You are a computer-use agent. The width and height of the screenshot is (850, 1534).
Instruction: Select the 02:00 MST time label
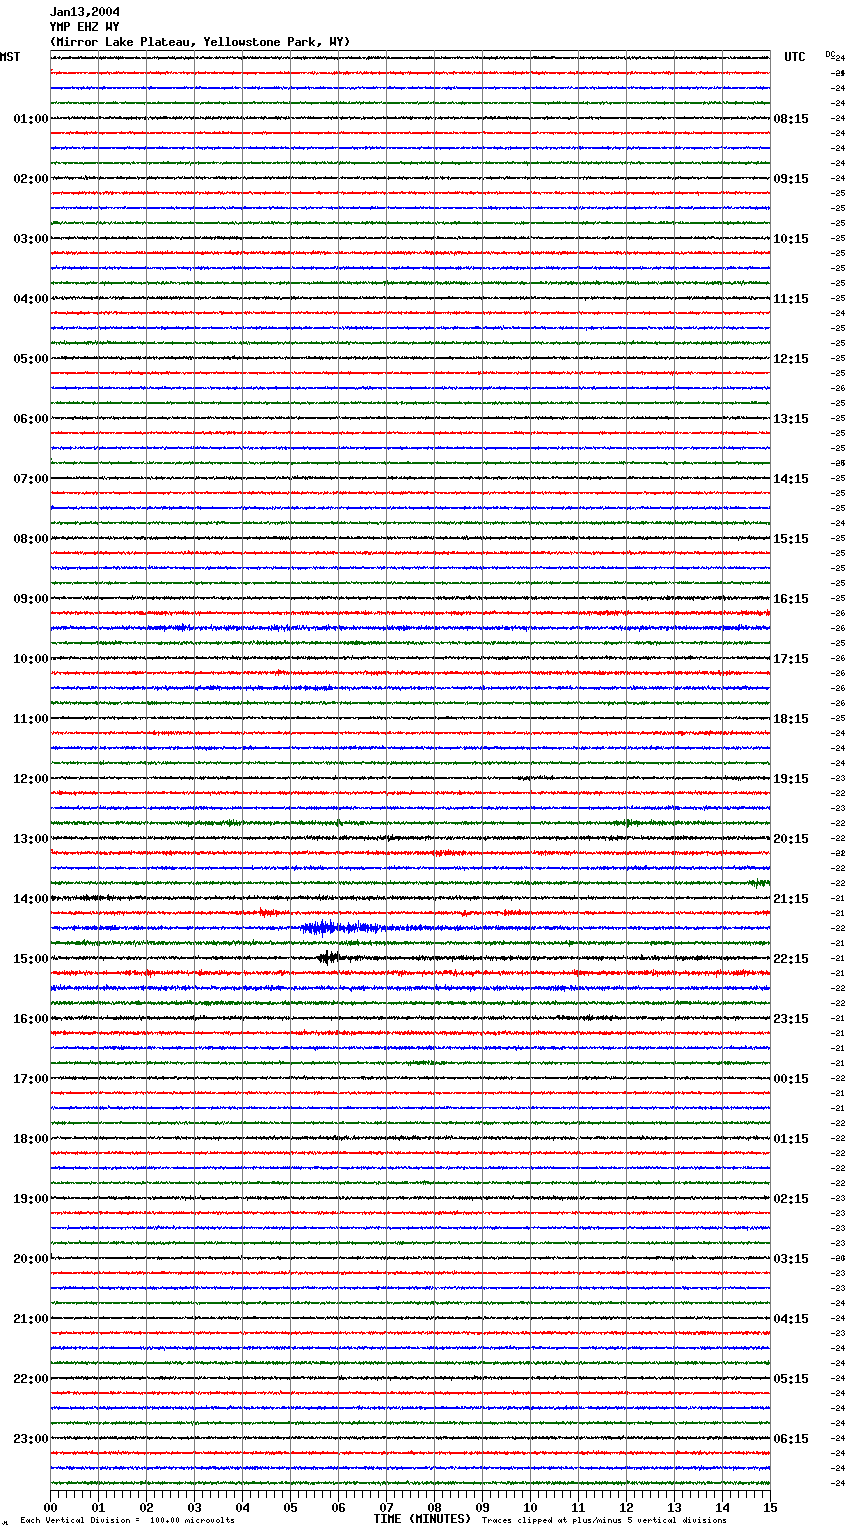[31, 179]
